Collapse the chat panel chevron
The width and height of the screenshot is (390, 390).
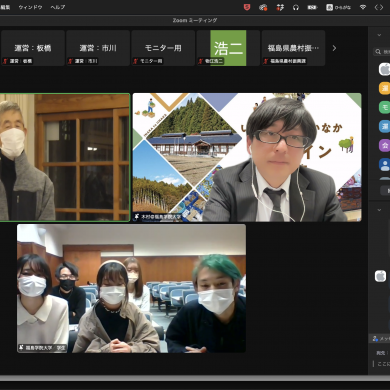(379, 210)
